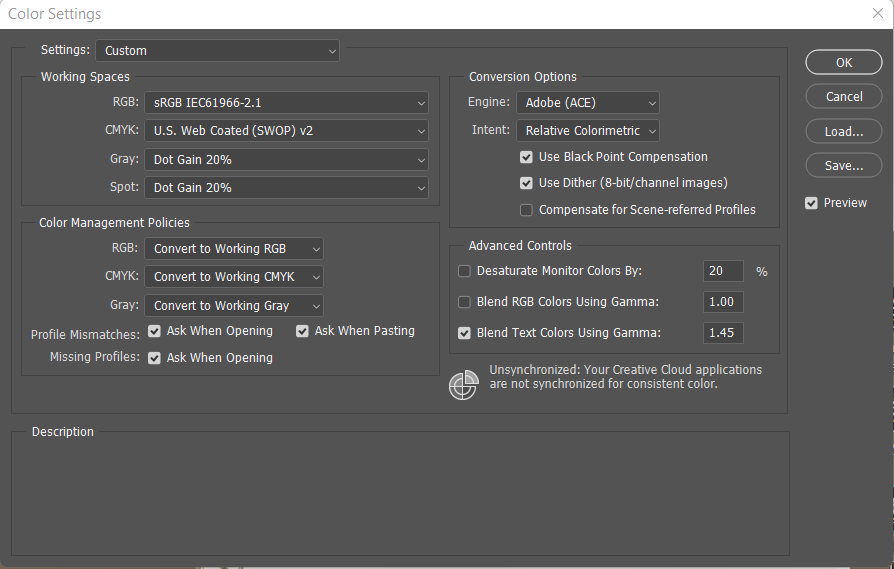This screenshot has width=894, height=569.
Task: Click the unsynchronized color status icon
Action: (x=463, y=385)
